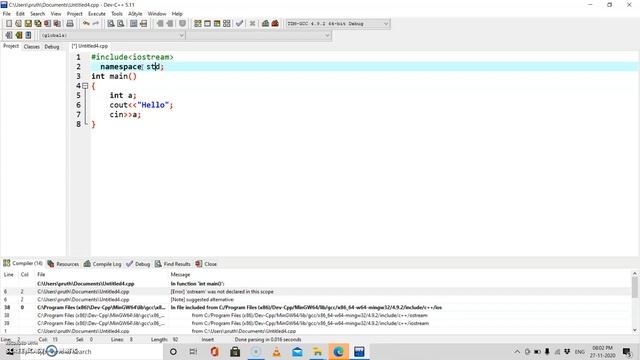
Task: Open the Execute menu
Action: point(97,13)
